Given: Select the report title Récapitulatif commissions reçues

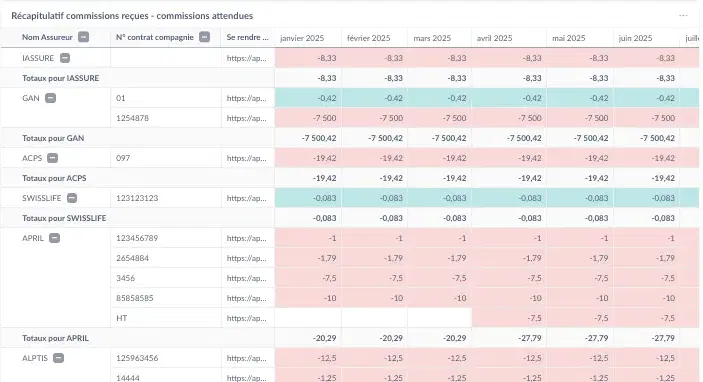Looking at the screenshot, I should 132,16.
